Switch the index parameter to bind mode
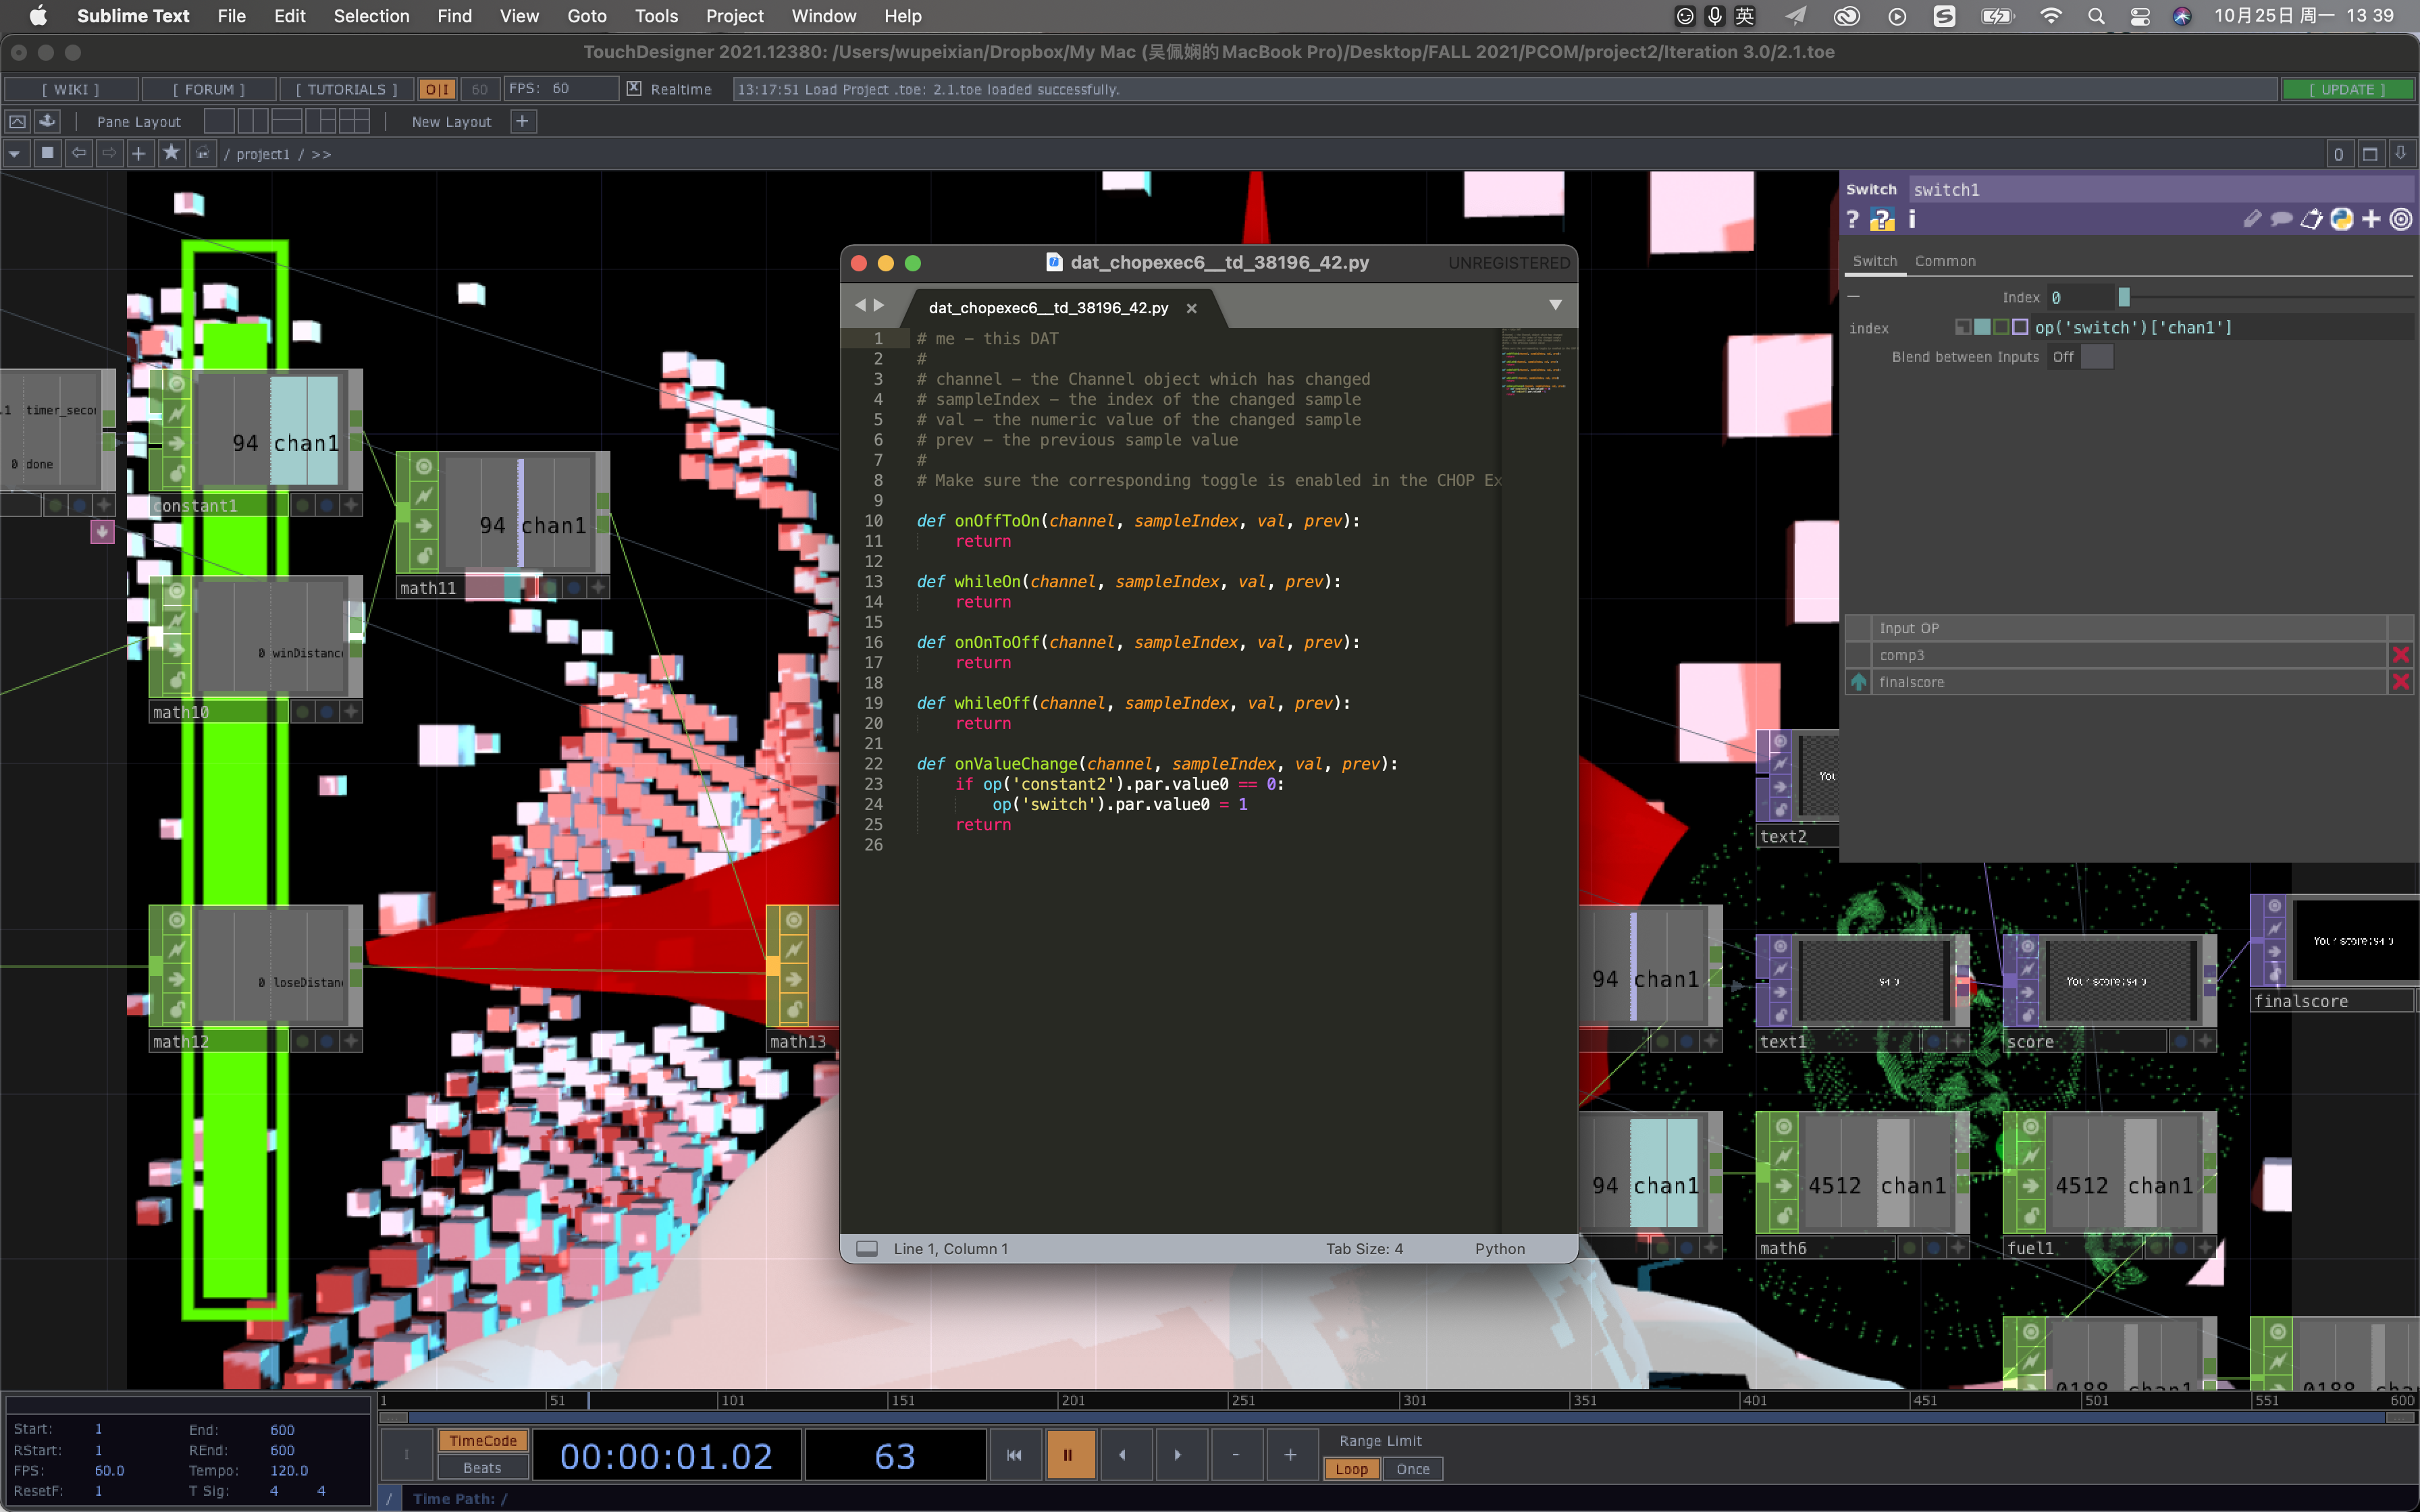2420x1512 pixels. pyautogui.click(x=2020, y=327)
